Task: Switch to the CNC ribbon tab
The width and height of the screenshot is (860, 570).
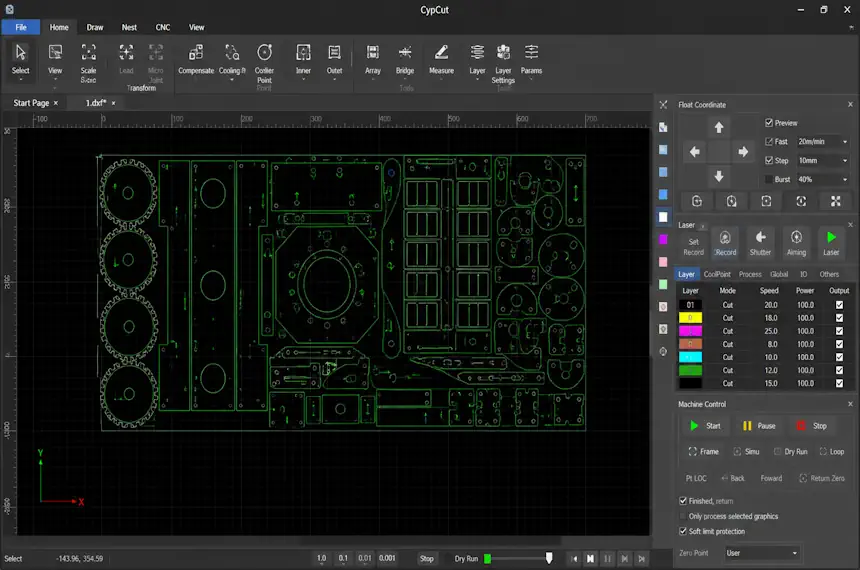Action: (162, 27)
